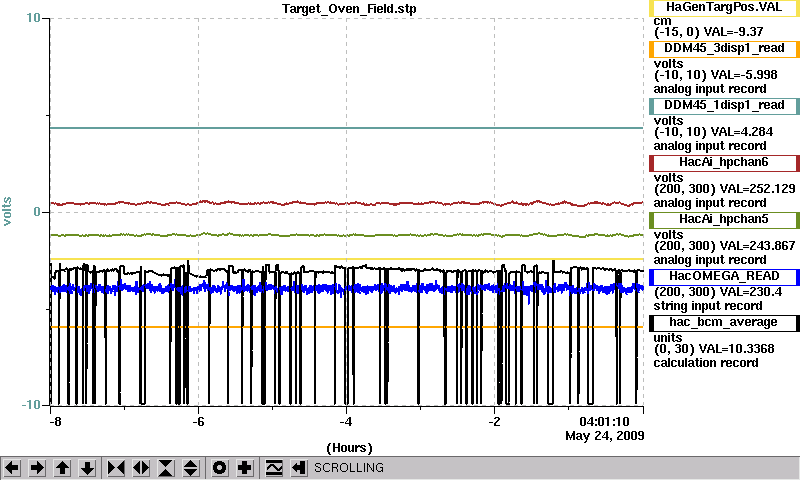Click the zoom out horizontally icon
Viewport: 800px width, 480px height.
coord(141,468)
